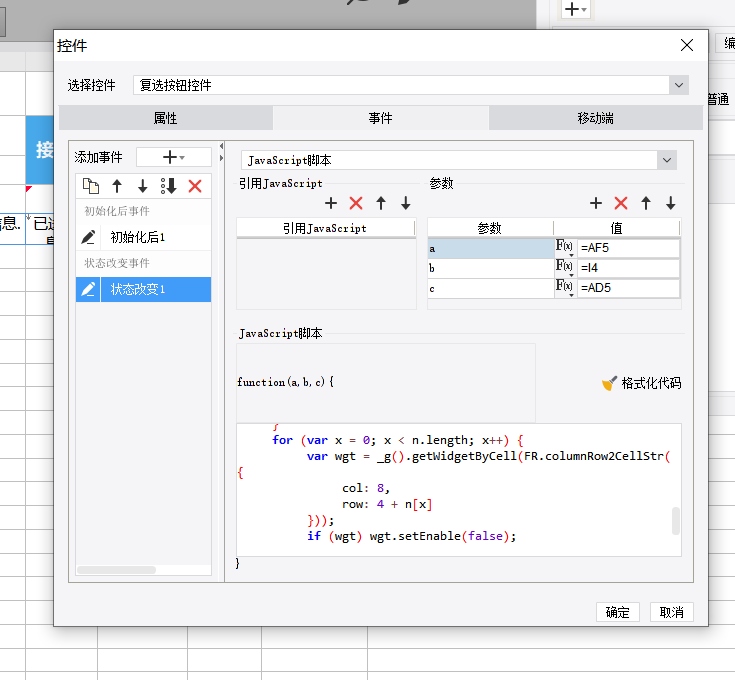Image resolution: width=735 pixels, height=680 pixels.
Task: Open formula editor for parameter b
Action: click(x=565, y=268)
